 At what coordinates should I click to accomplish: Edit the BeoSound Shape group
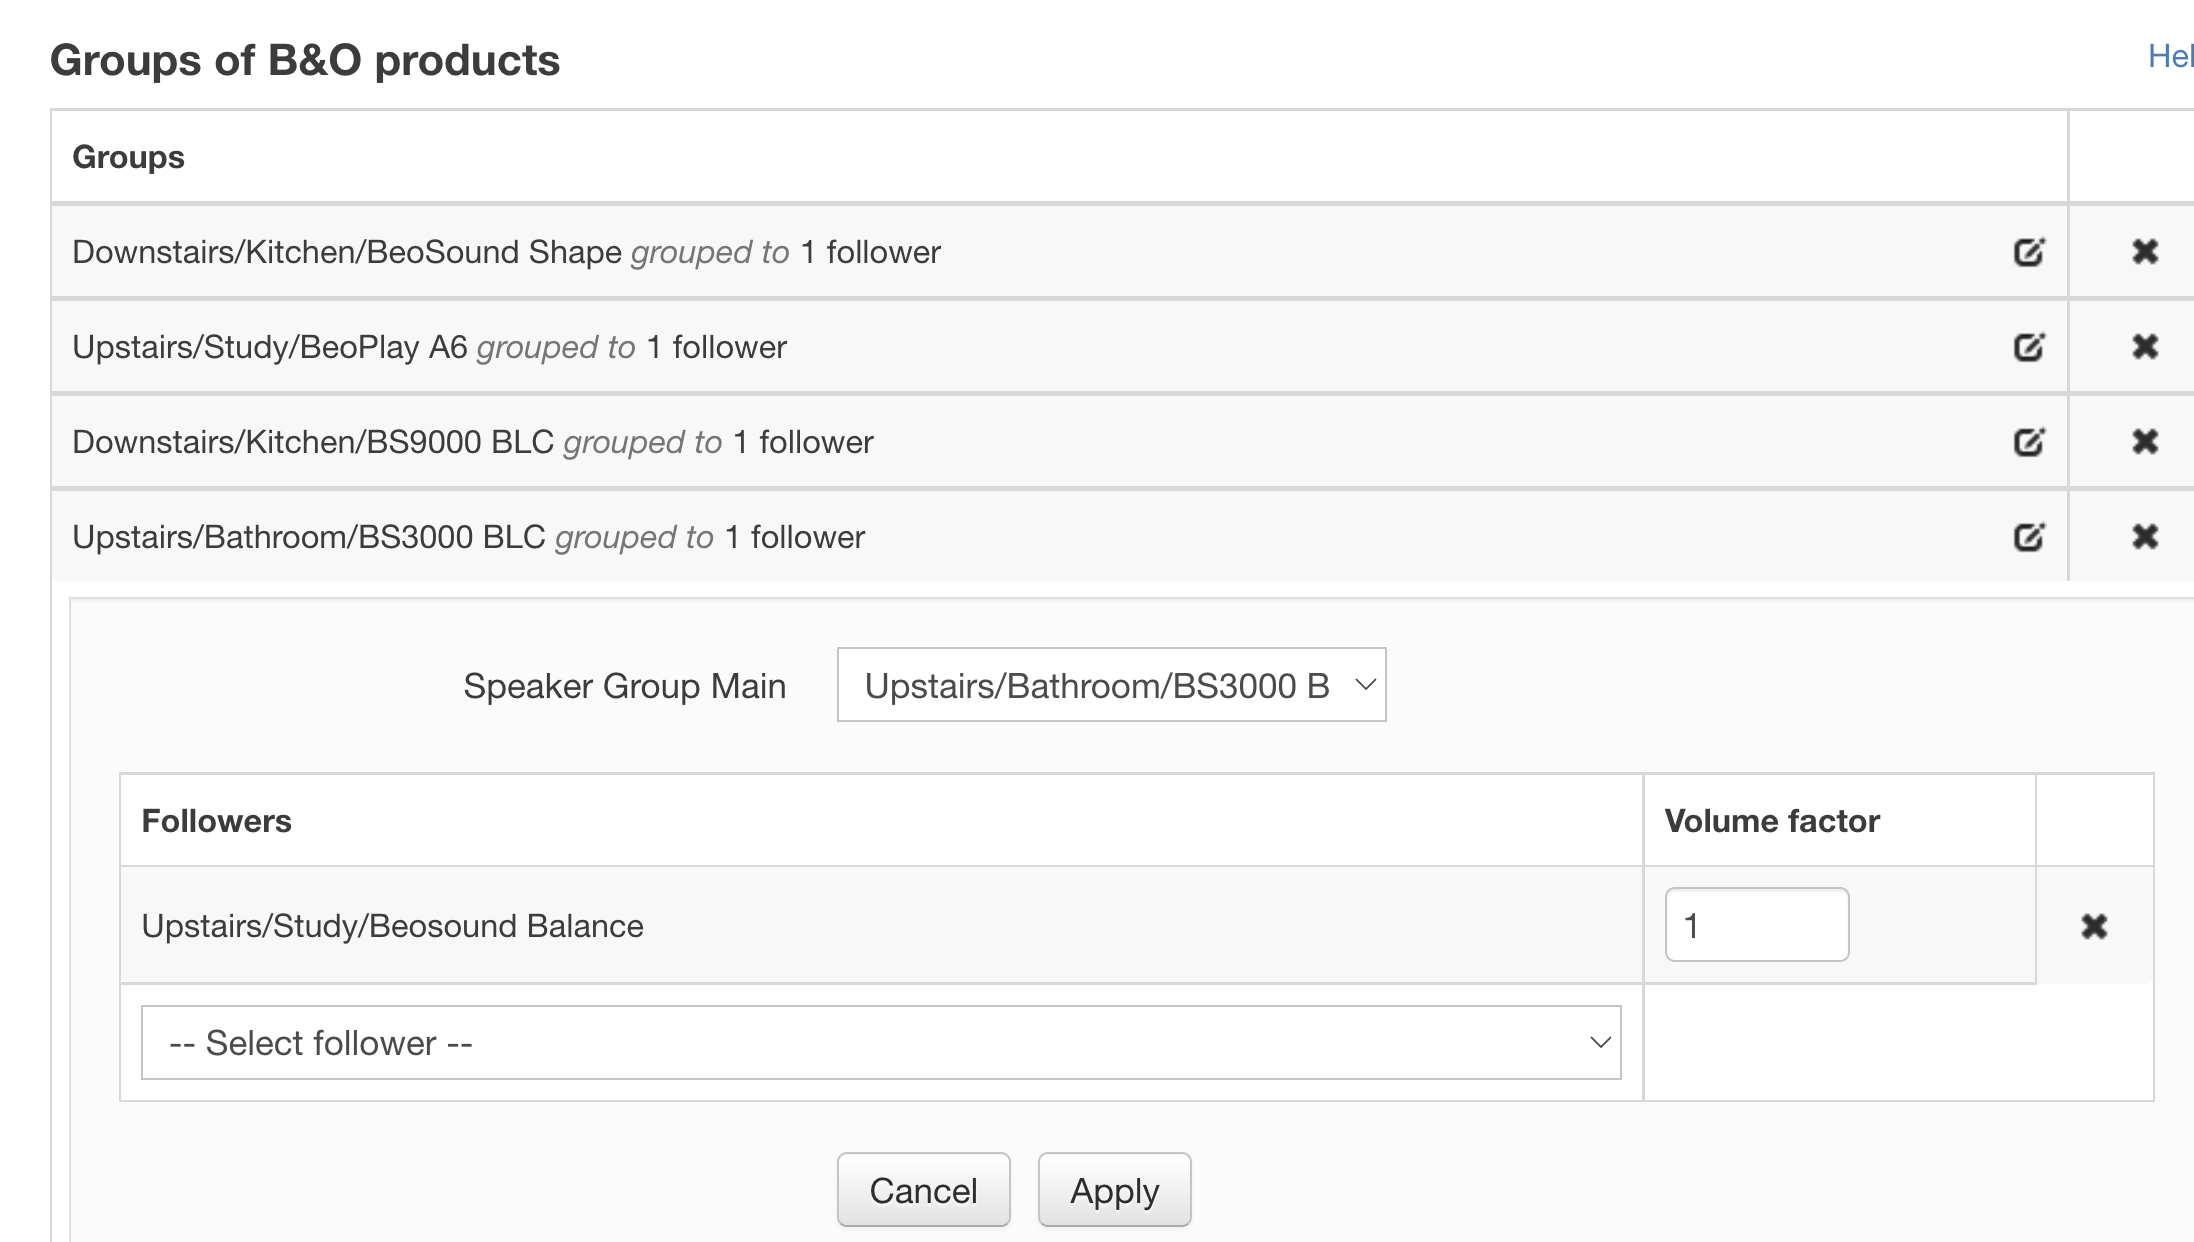(2029, 252)
